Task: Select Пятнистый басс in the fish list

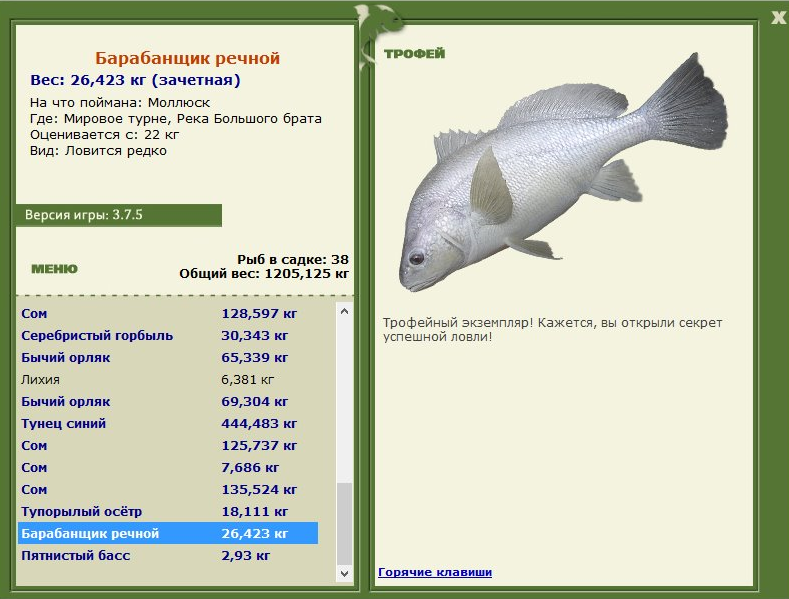Action: click(x=168, y=556)
